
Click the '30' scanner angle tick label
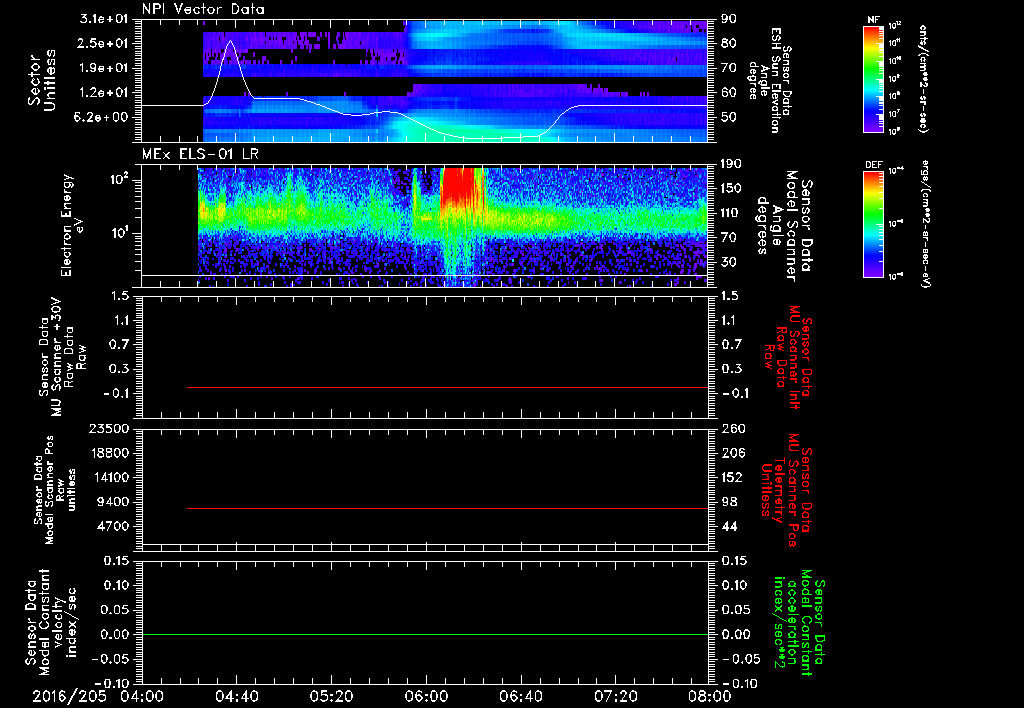tap(728, 262)
